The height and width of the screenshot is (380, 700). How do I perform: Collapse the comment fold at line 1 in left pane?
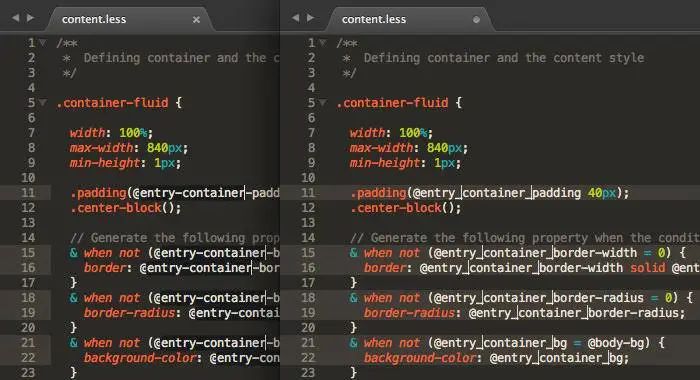pos(43,43)
